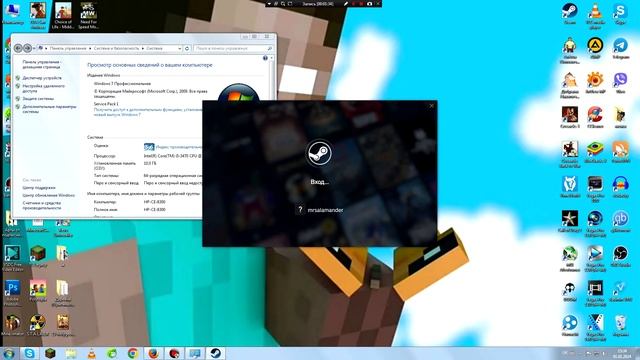Open Skype from the taskbar
Image resolution: width=640 pixels, height=360 pixels.
[x=29, y=353]
